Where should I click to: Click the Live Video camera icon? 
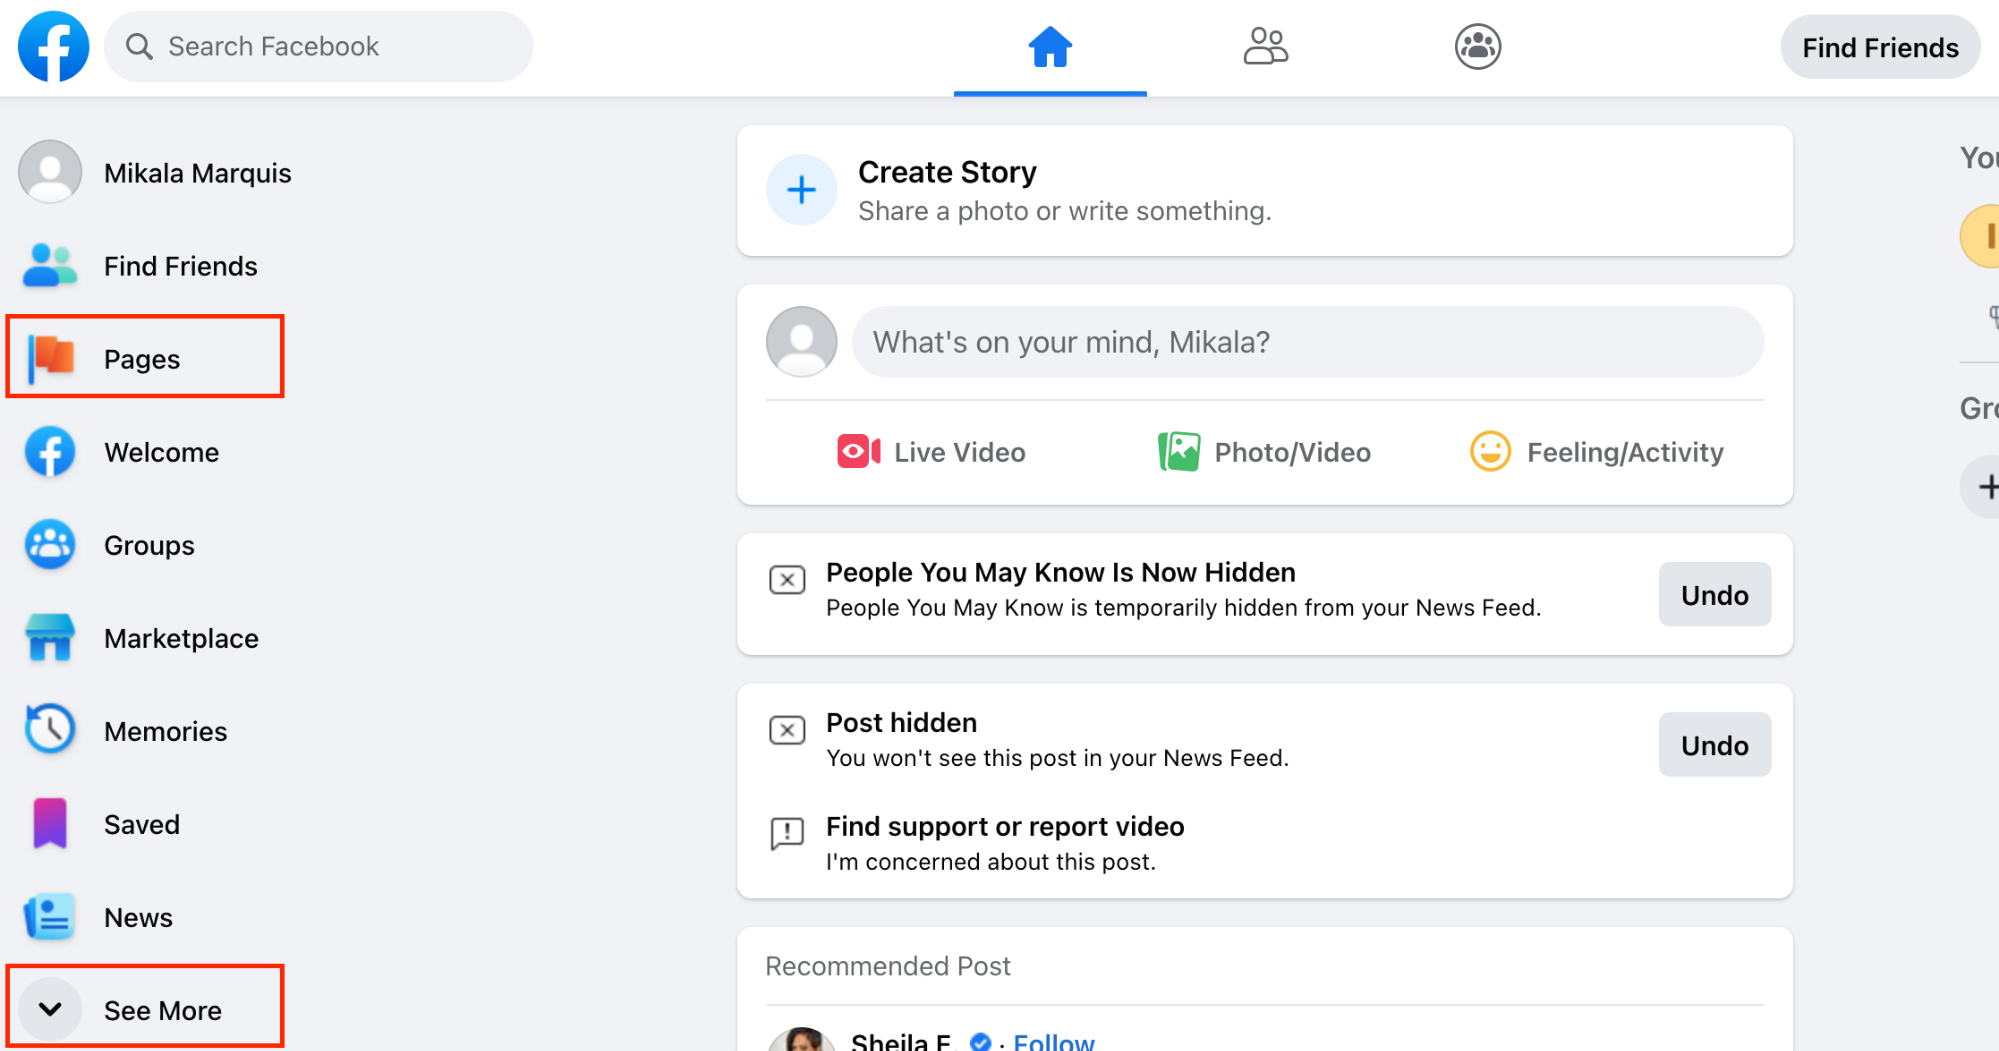click(x=859, y=452)
